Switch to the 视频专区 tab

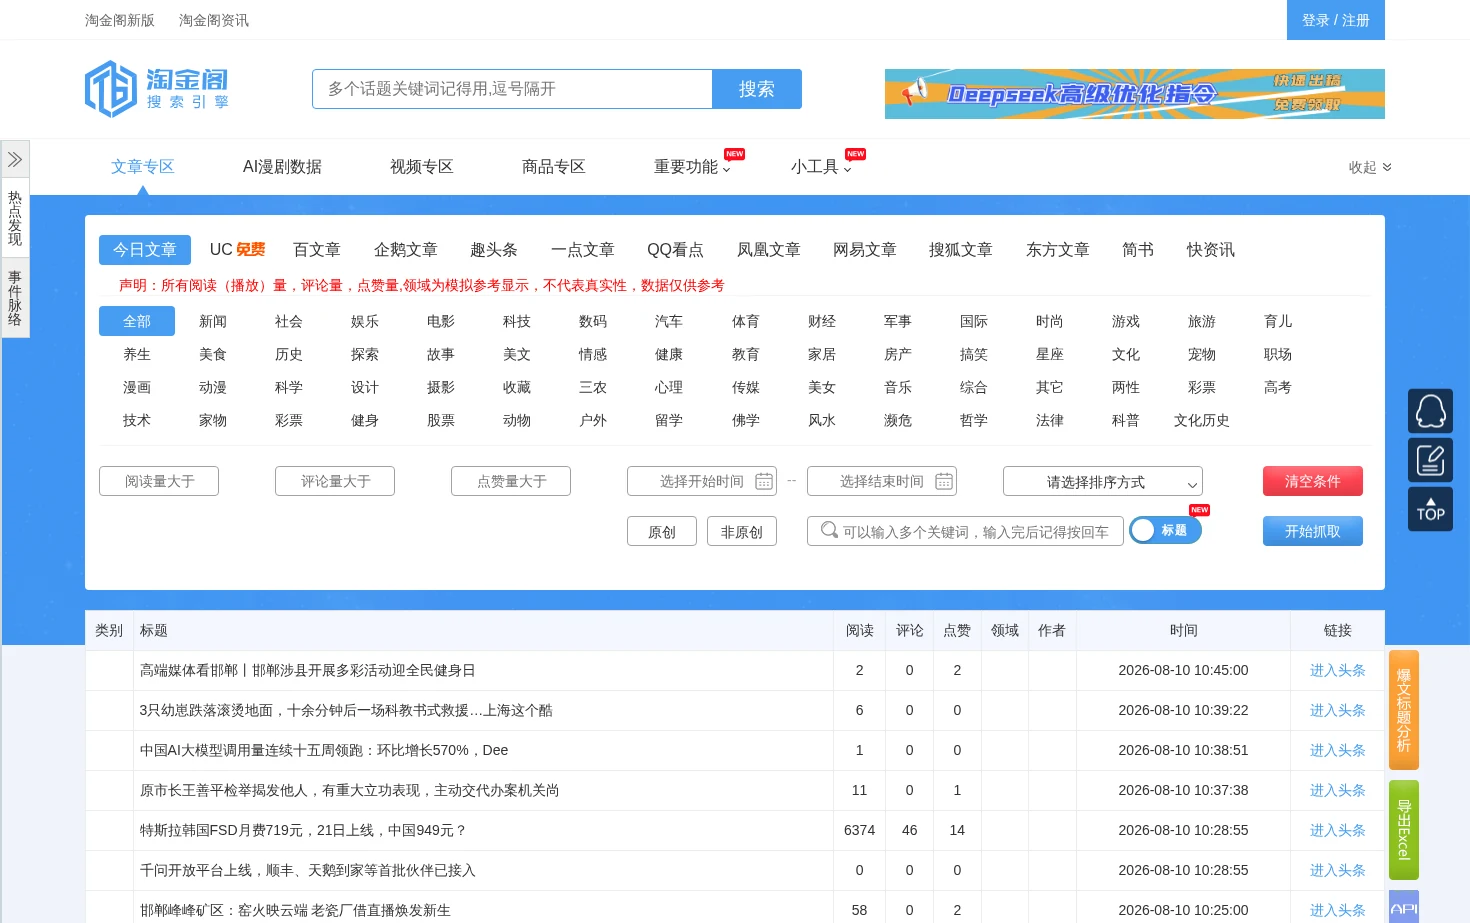[422, 167]
